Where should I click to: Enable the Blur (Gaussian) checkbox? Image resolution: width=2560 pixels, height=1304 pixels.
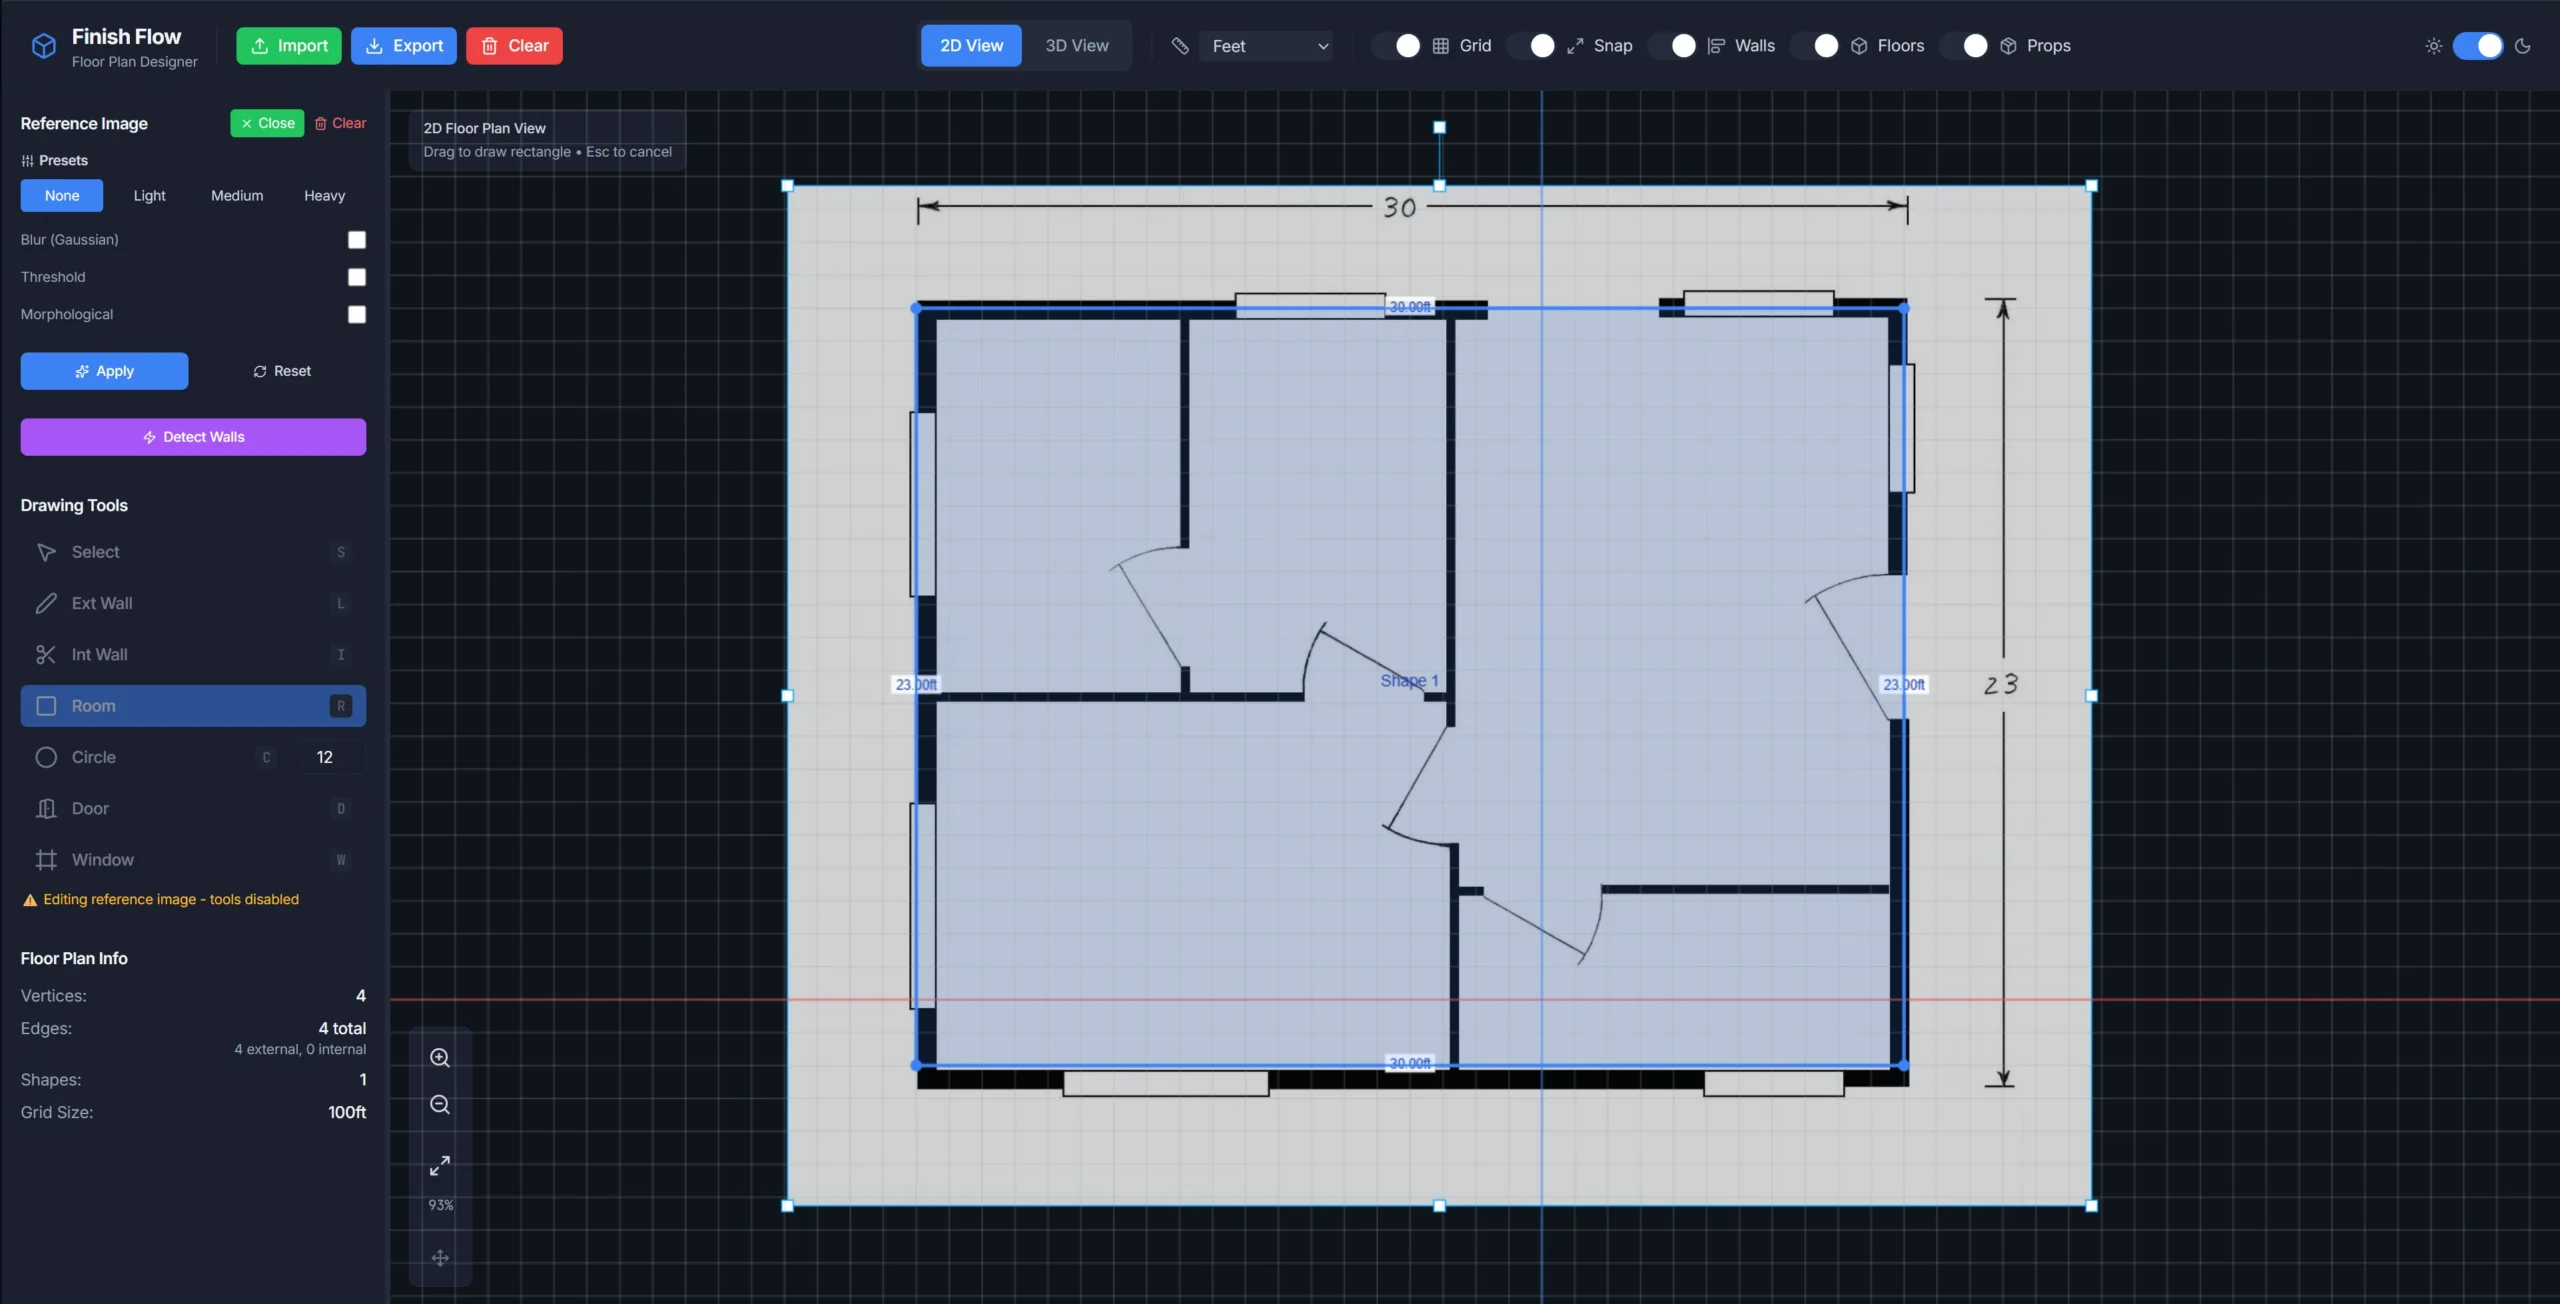(x=357, y=240)
